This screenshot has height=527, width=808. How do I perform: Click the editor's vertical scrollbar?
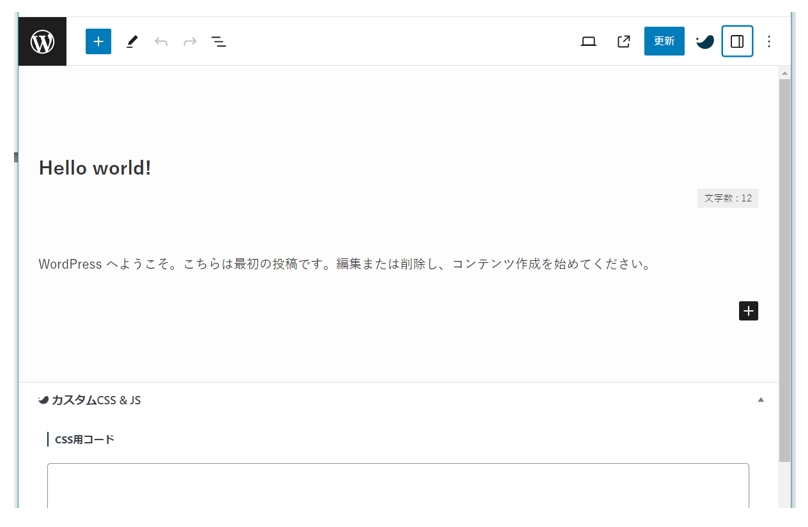click(x=785, y=270)
